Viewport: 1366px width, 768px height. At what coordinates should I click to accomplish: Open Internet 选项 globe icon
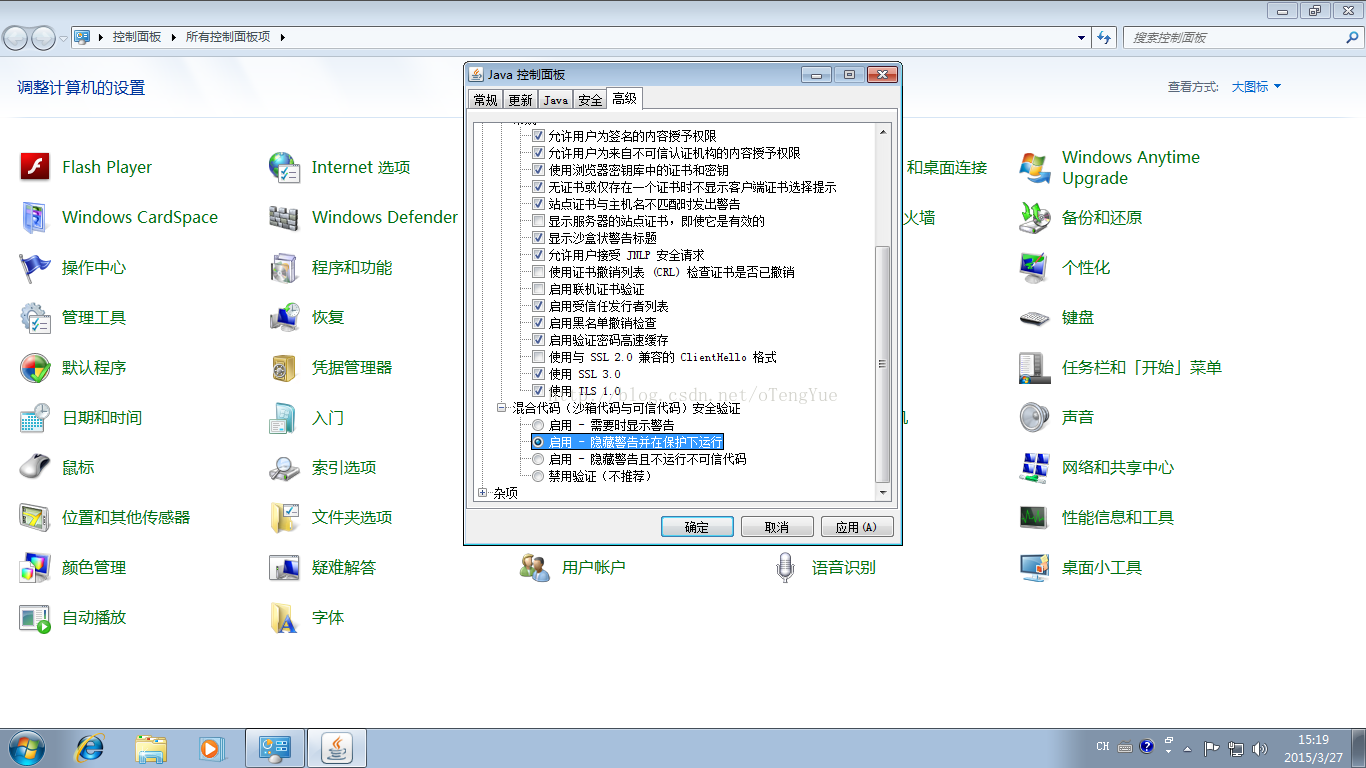point(285,167)
